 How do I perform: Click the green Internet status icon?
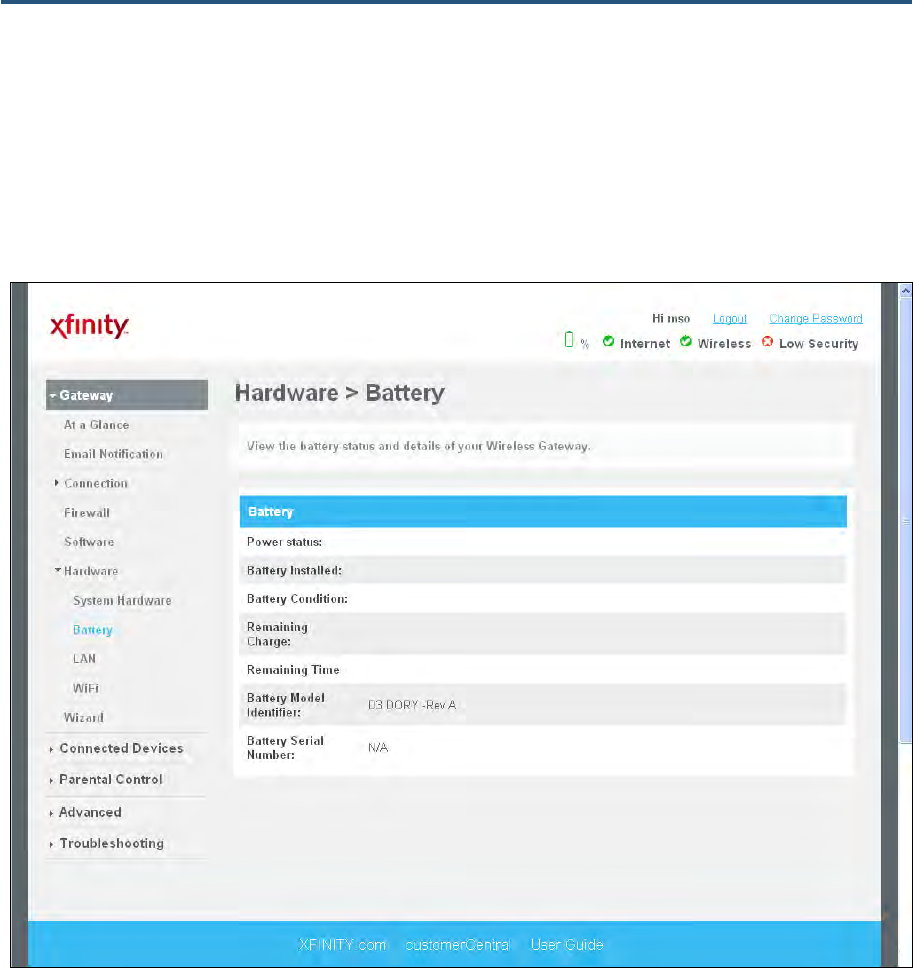pos(608,341)
